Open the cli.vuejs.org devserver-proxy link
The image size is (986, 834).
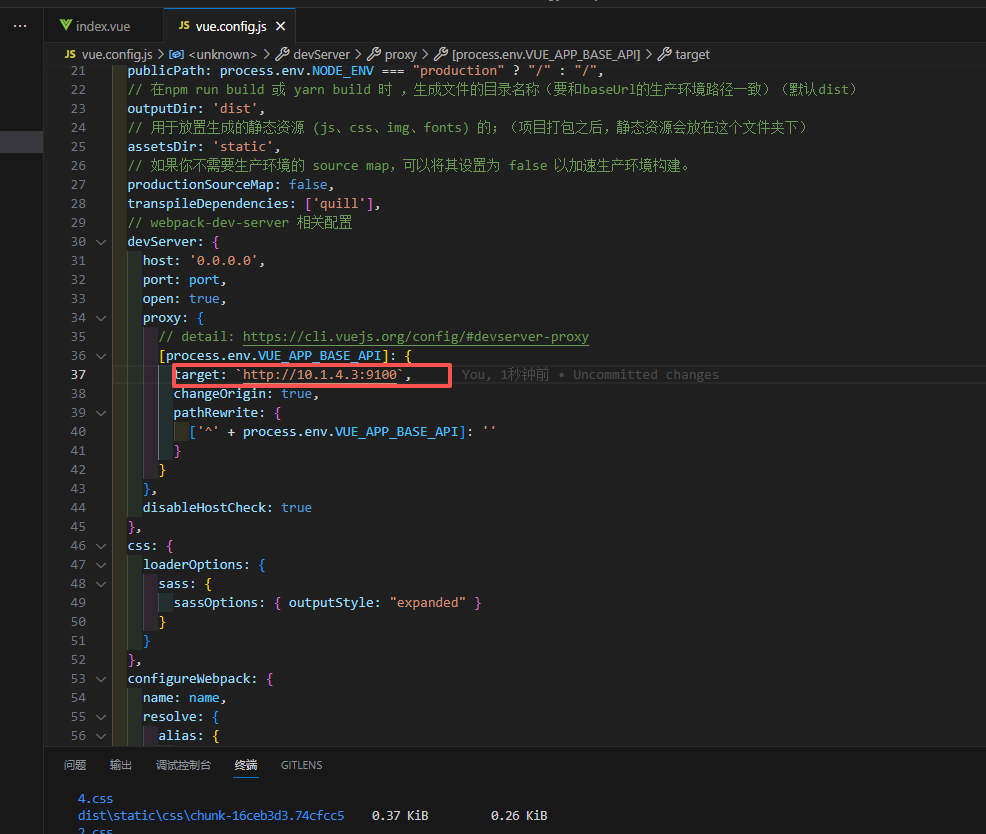(416, 337)
